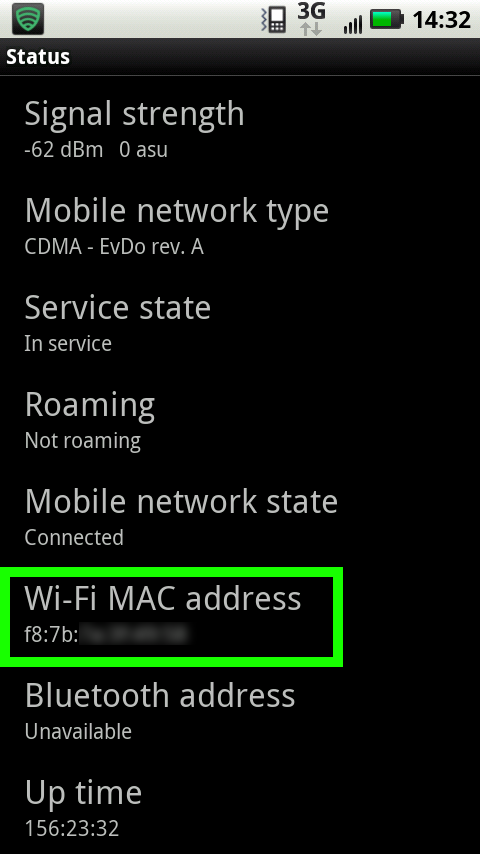Image resolution: width=480 pixels, height=854 pixels.
Task: Tap the In service value
Action: (68, 344)
